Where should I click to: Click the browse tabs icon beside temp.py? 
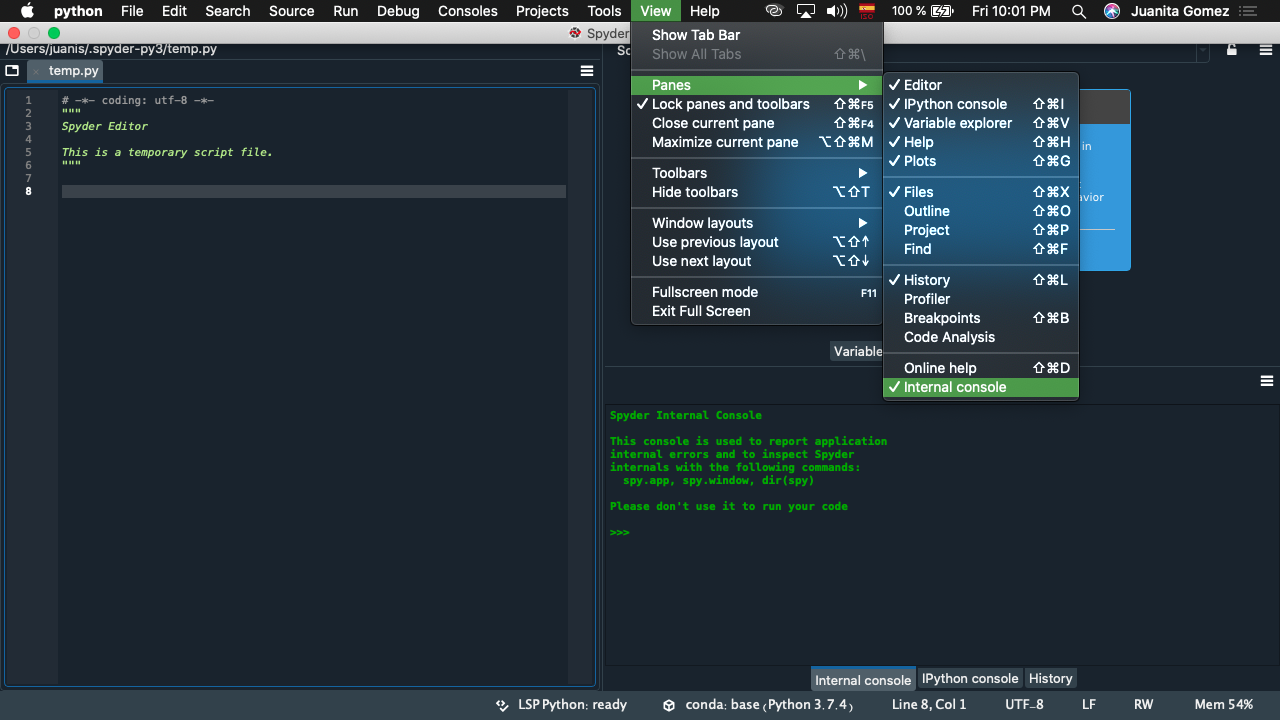[12, 71]
